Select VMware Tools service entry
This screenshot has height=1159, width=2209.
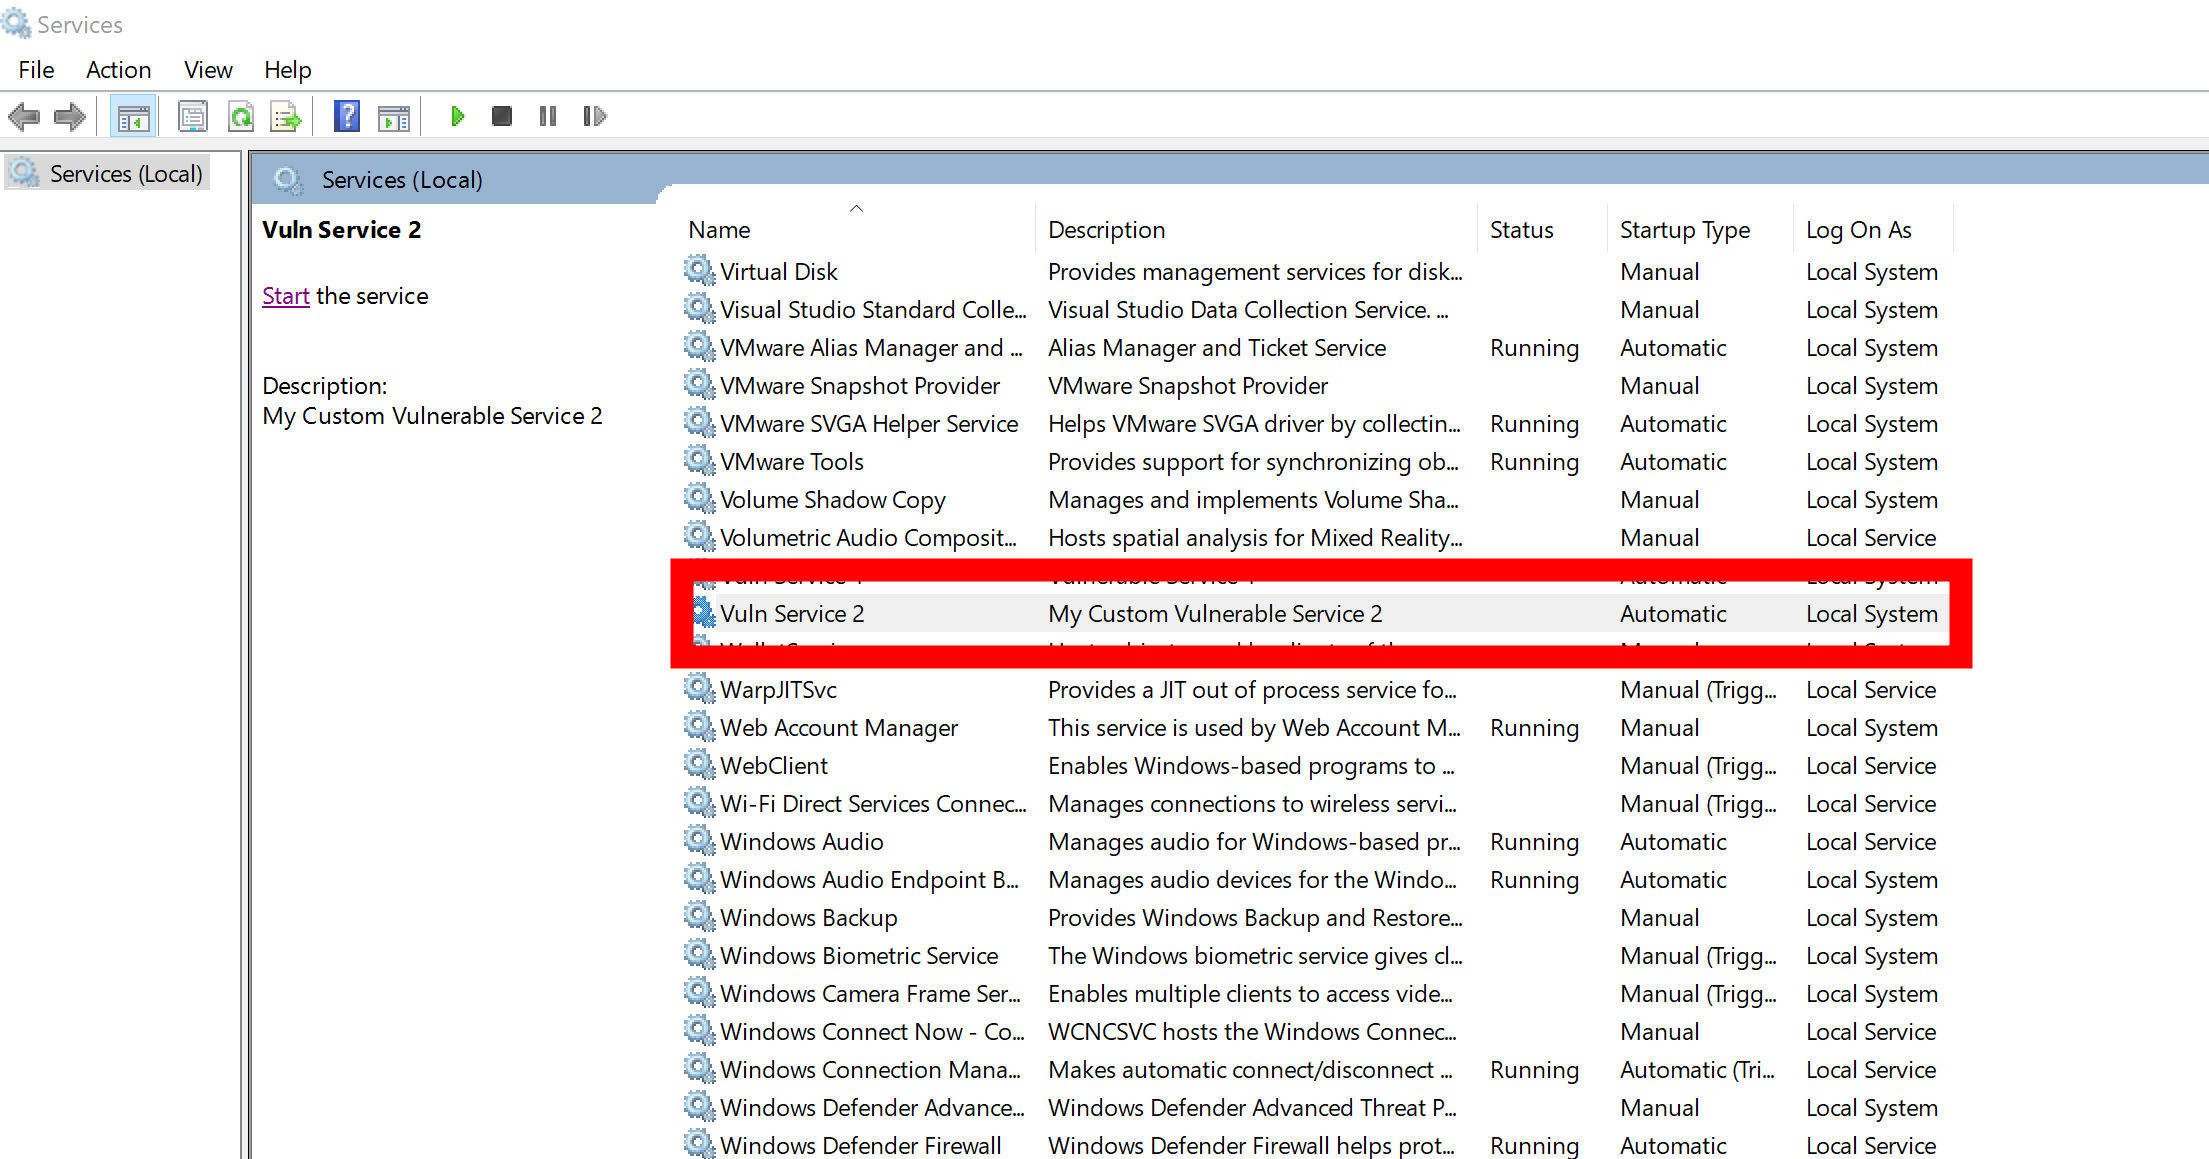pos(790,460)
